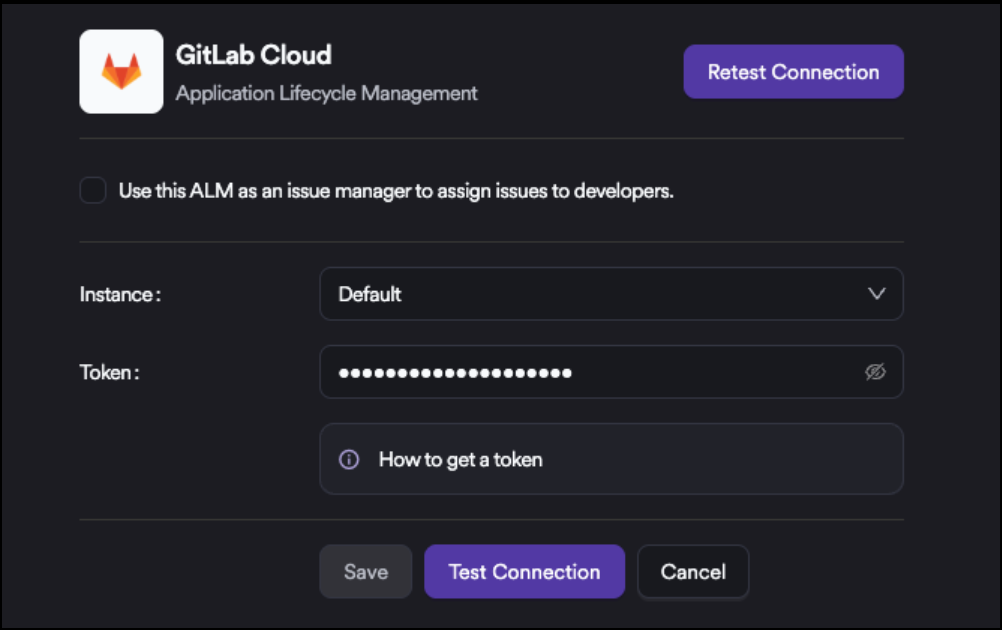Click the 'Instance :' field label
The image size is (1002, 630).
tap(120, 294)
